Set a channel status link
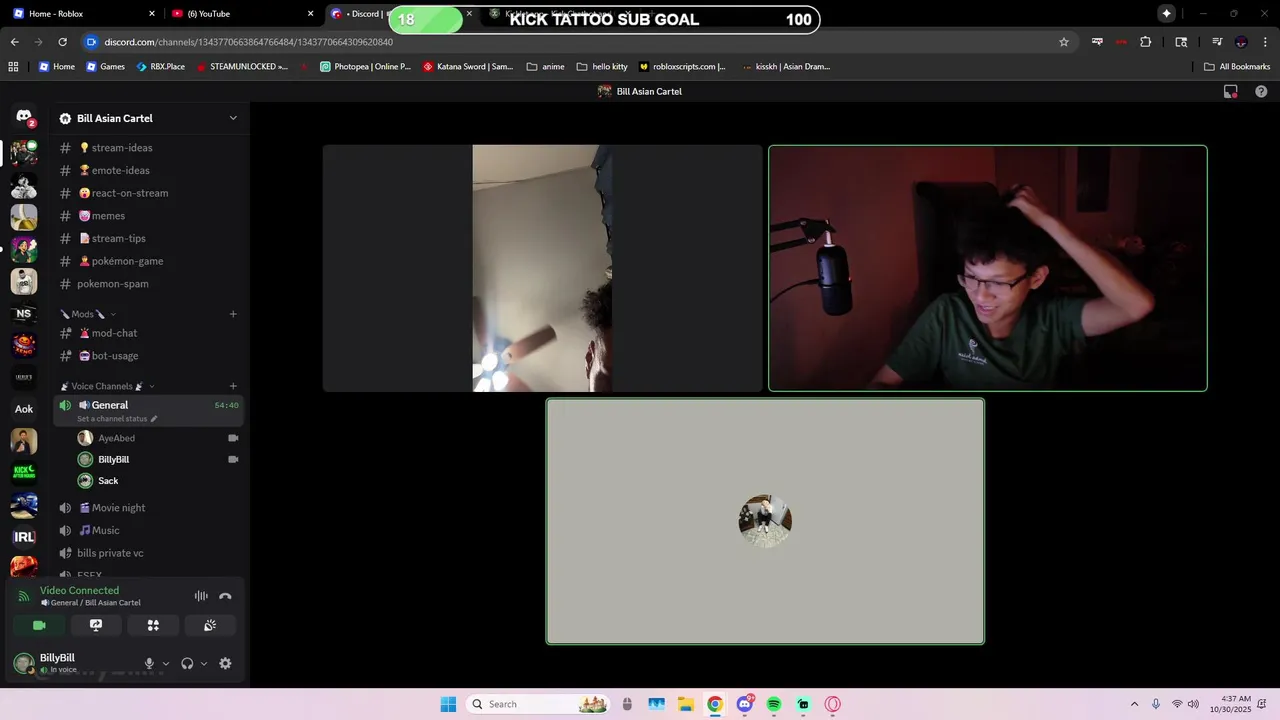 pyautogui.click(x=117, y=419)
